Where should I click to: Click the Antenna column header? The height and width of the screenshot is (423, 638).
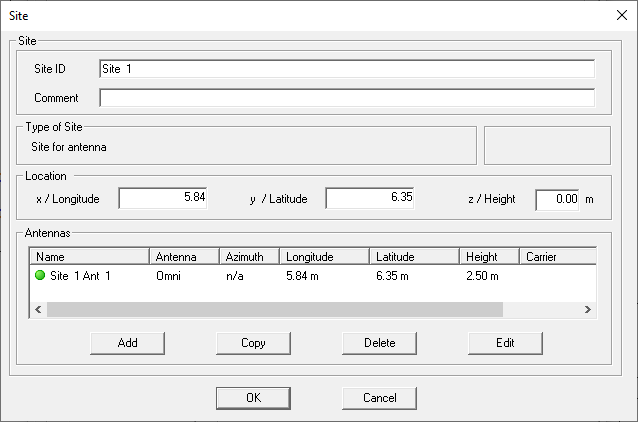[184, 257]
